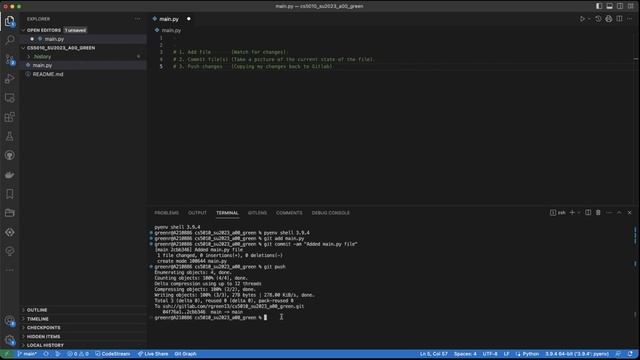Toggle secondary side bar visibility
Viewport: 640px width, 360px height.
pos(620,6)
